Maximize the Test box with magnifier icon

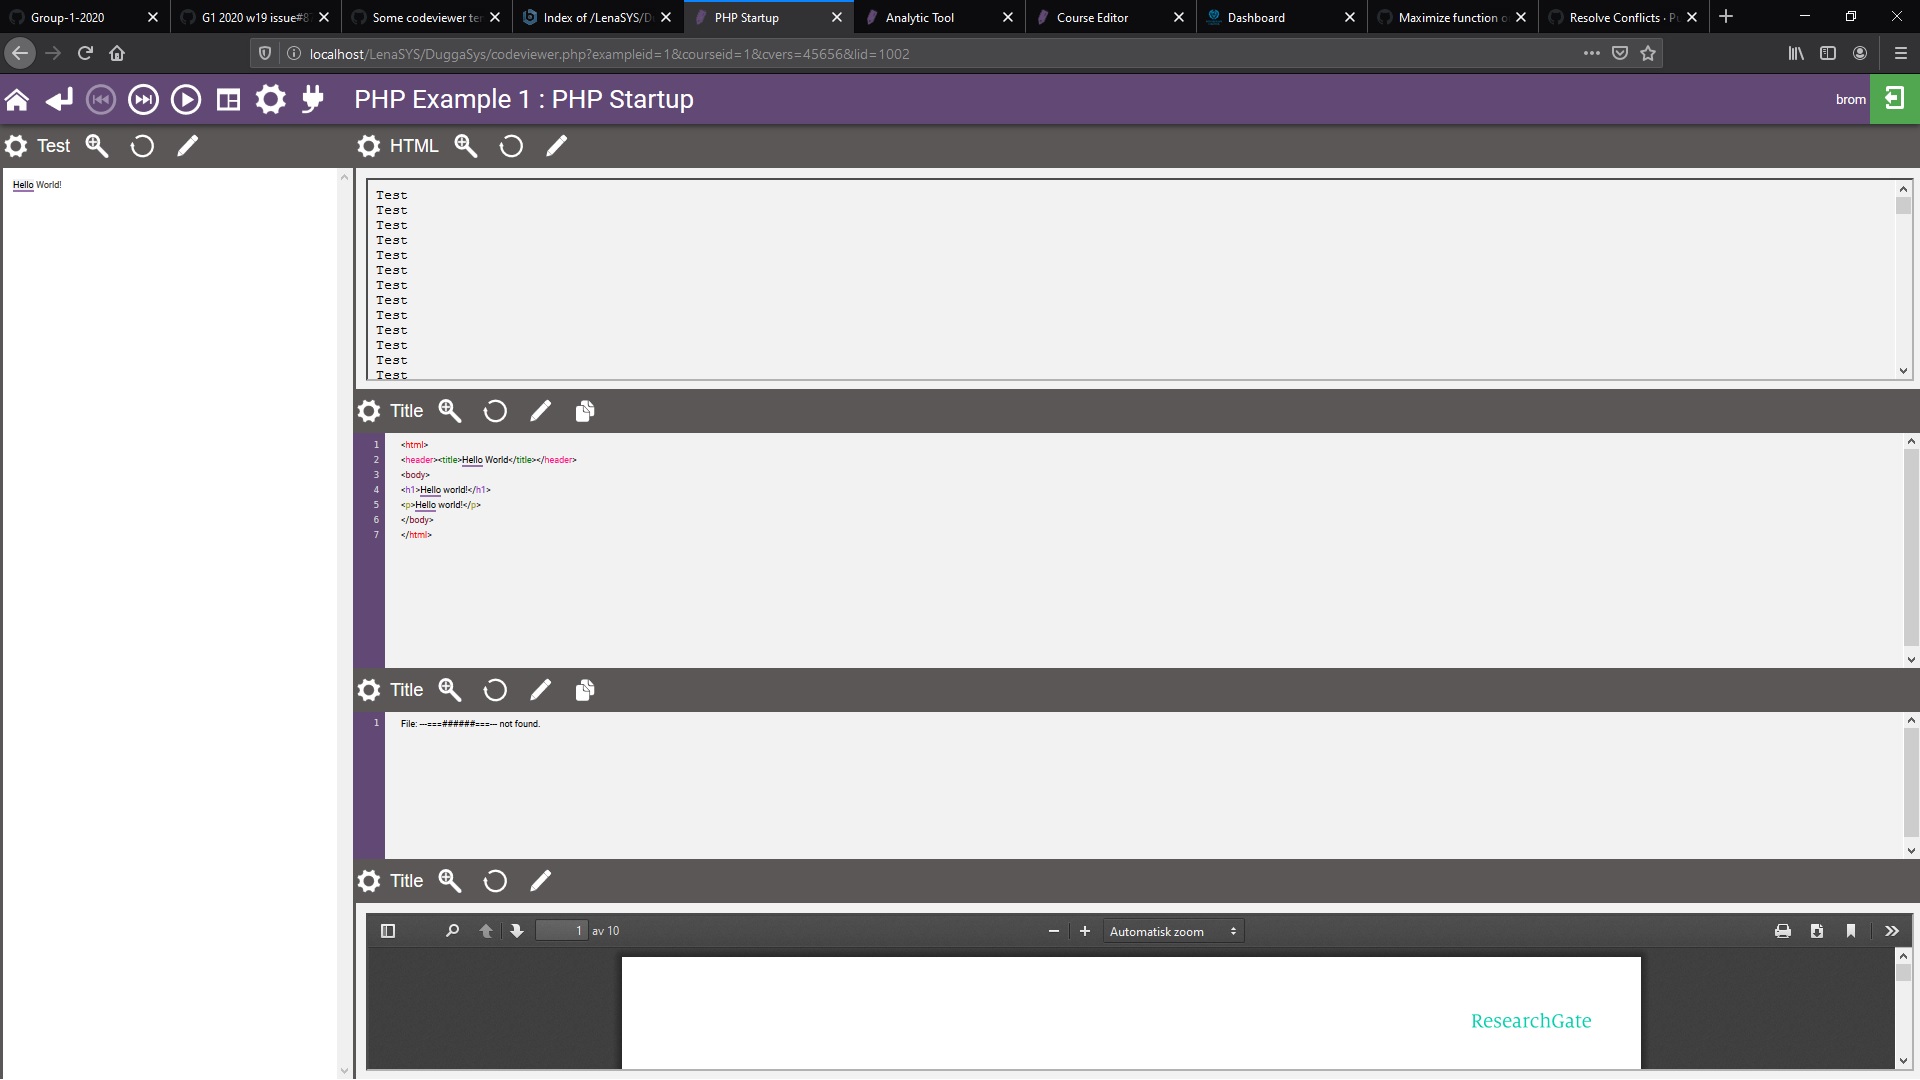[97, 146]
